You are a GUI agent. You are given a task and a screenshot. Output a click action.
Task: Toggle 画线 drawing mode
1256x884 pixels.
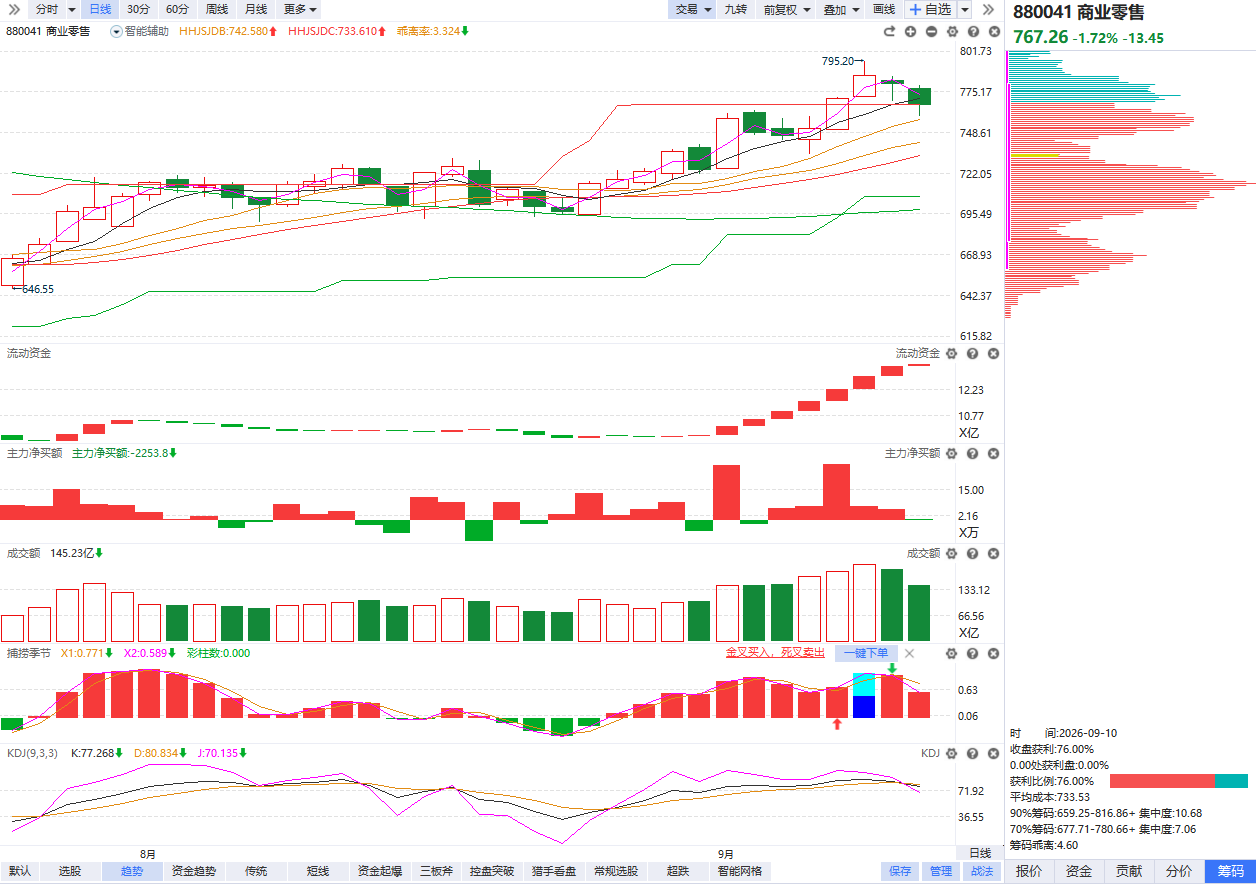[x=883, y=9]
